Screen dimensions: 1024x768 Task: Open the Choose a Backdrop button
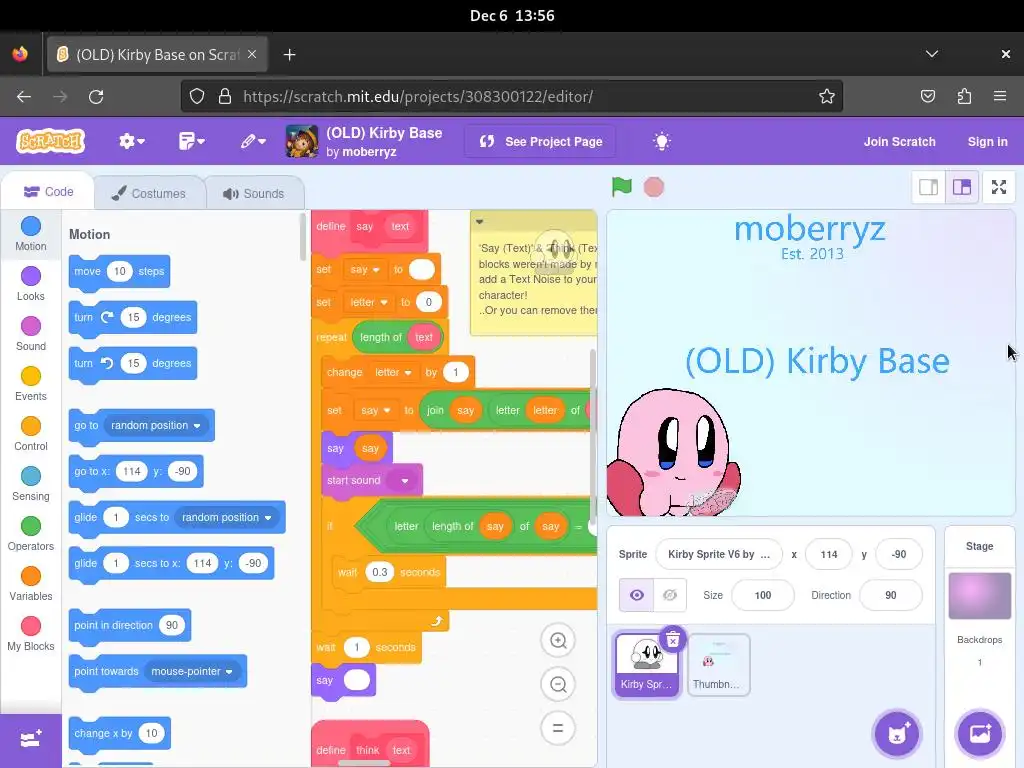coord(980,733)
